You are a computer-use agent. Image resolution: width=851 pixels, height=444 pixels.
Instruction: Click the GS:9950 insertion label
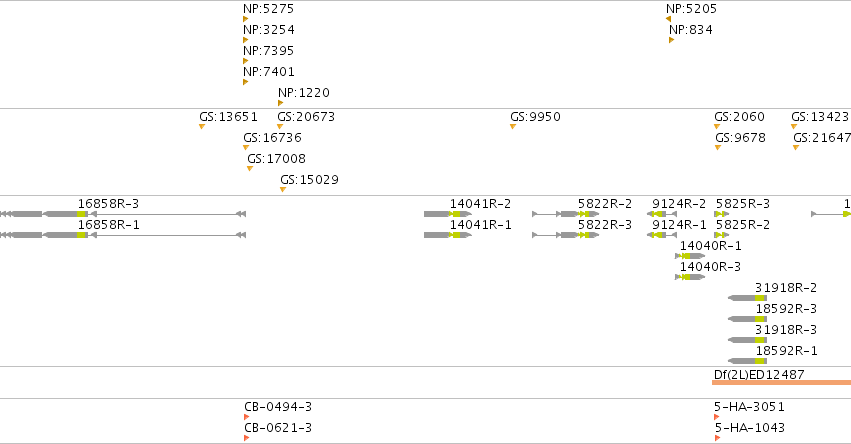point(535,117)
